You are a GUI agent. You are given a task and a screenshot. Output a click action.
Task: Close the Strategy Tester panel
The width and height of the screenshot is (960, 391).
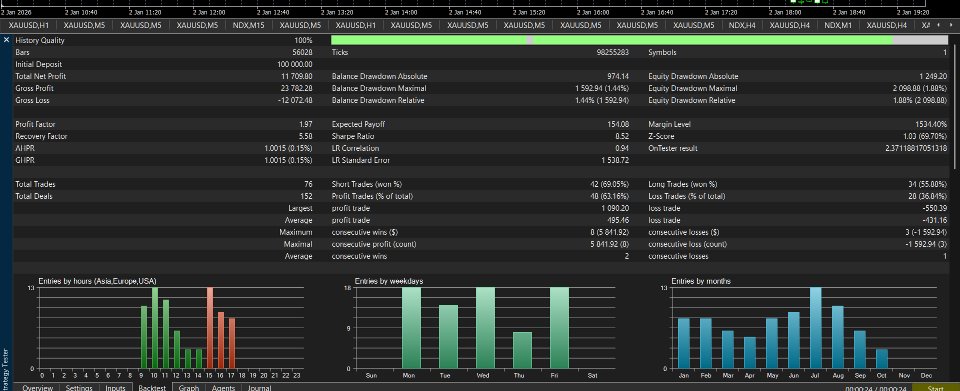(x=6, y=40)
